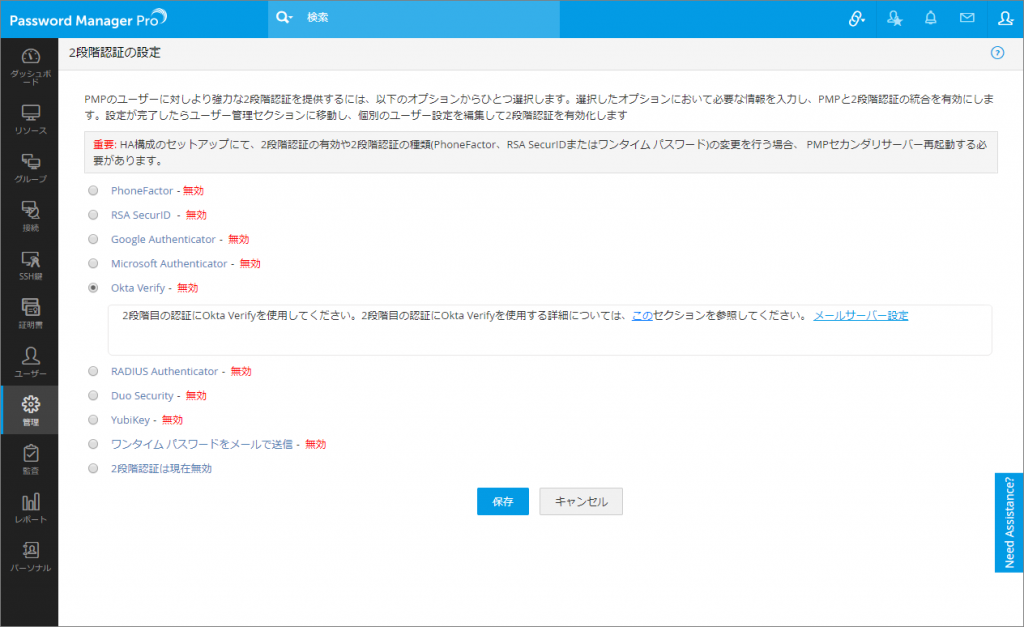
Task: Select the 2段階認証は現在無効 radio button
Action: (x=93, y=468)
